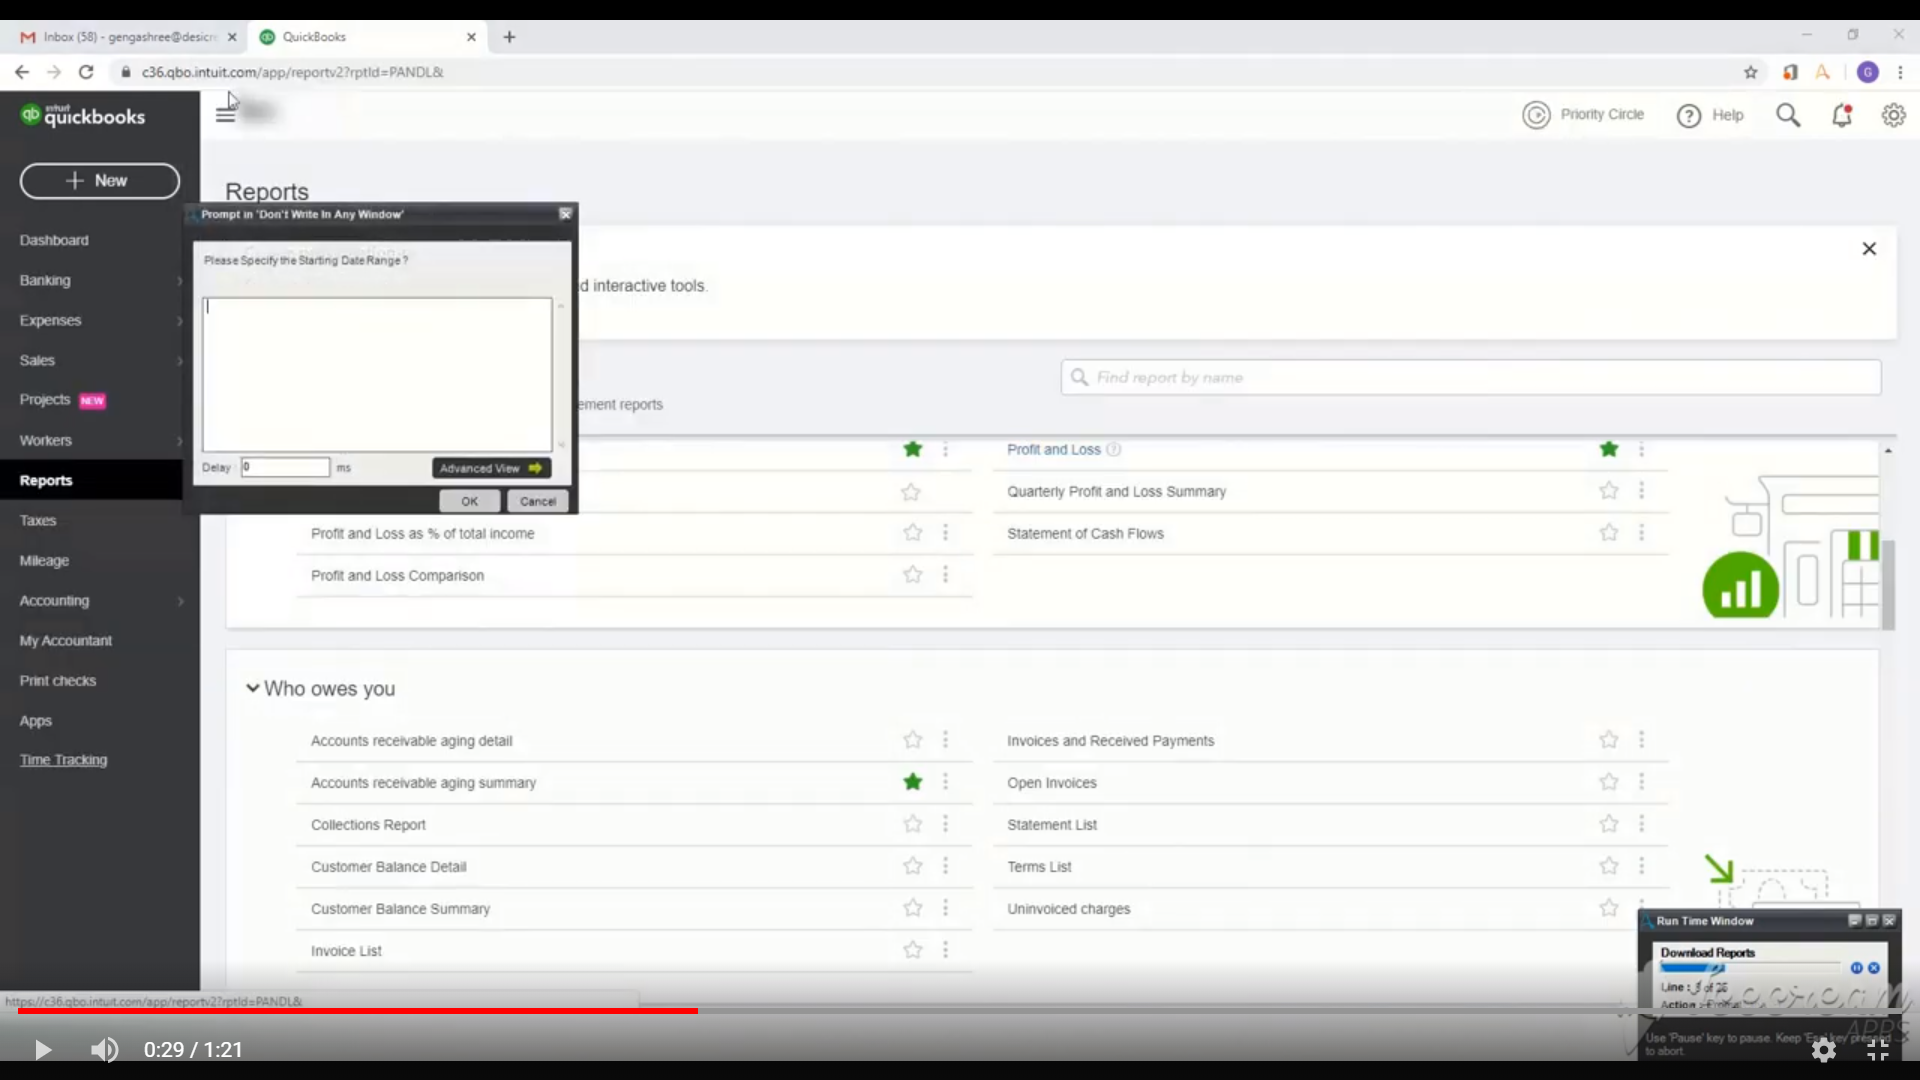
Task: Favorite the Quarterly Profit and Loss Summary
Action: [x=1608, y=491]
